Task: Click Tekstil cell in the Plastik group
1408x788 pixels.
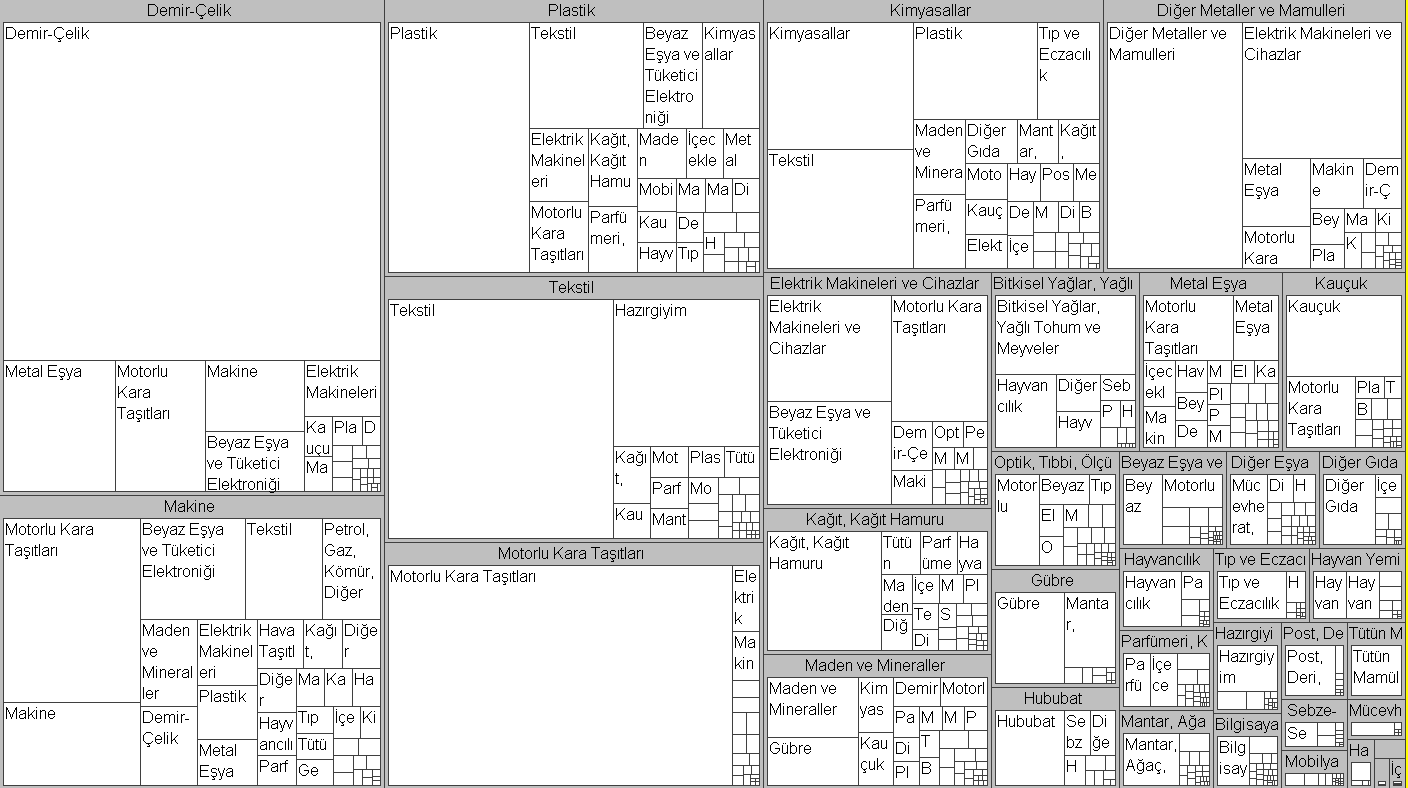Action: (586, 75)
